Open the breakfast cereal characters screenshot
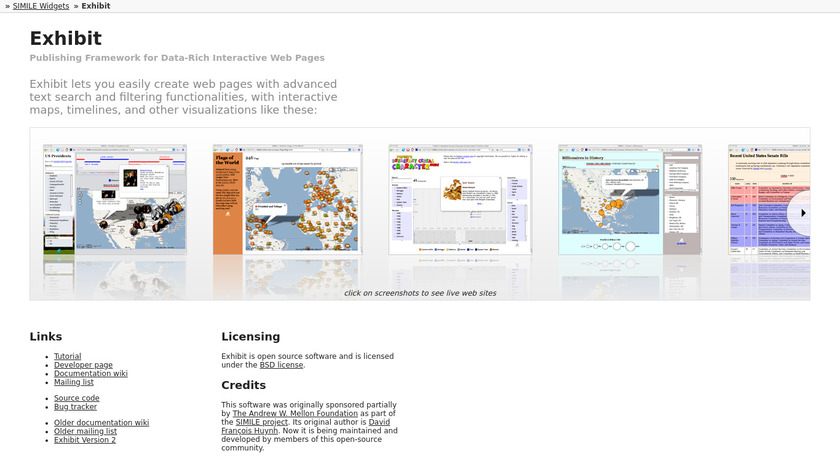Screen dimensions: 840x472 [461, 199]
